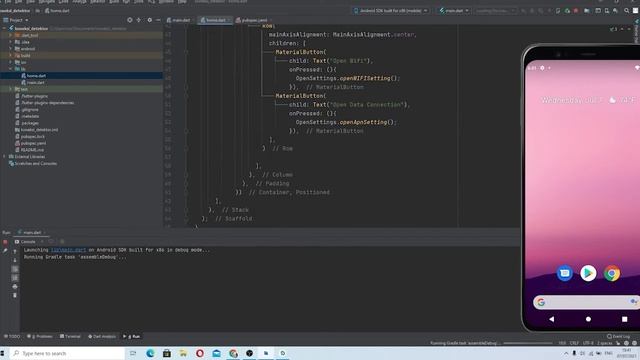The height and width of the screenshot is (360, 640).
Task: Expand the build folder
Action: (x=11, y=56)
